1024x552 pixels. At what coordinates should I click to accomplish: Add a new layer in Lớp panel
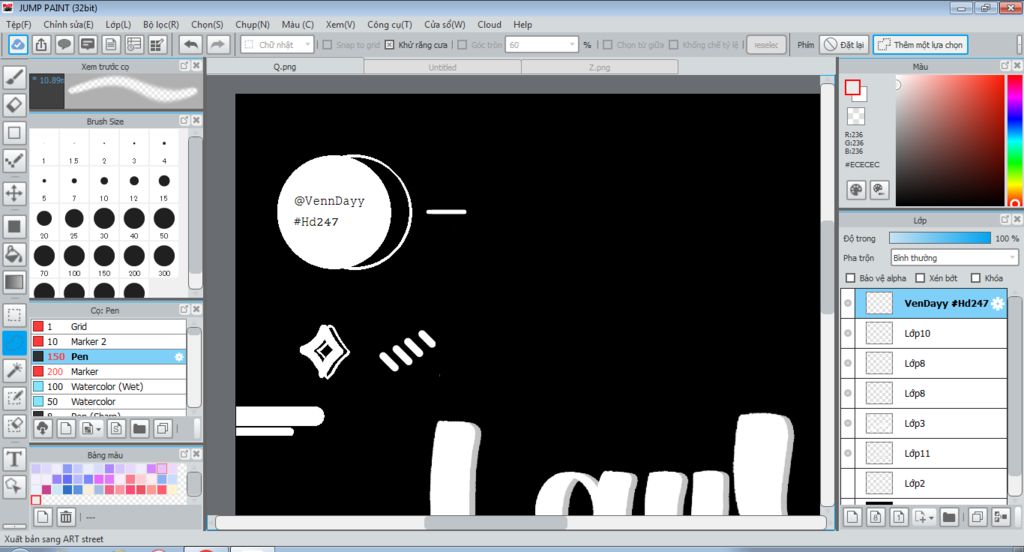click(852, 517)
